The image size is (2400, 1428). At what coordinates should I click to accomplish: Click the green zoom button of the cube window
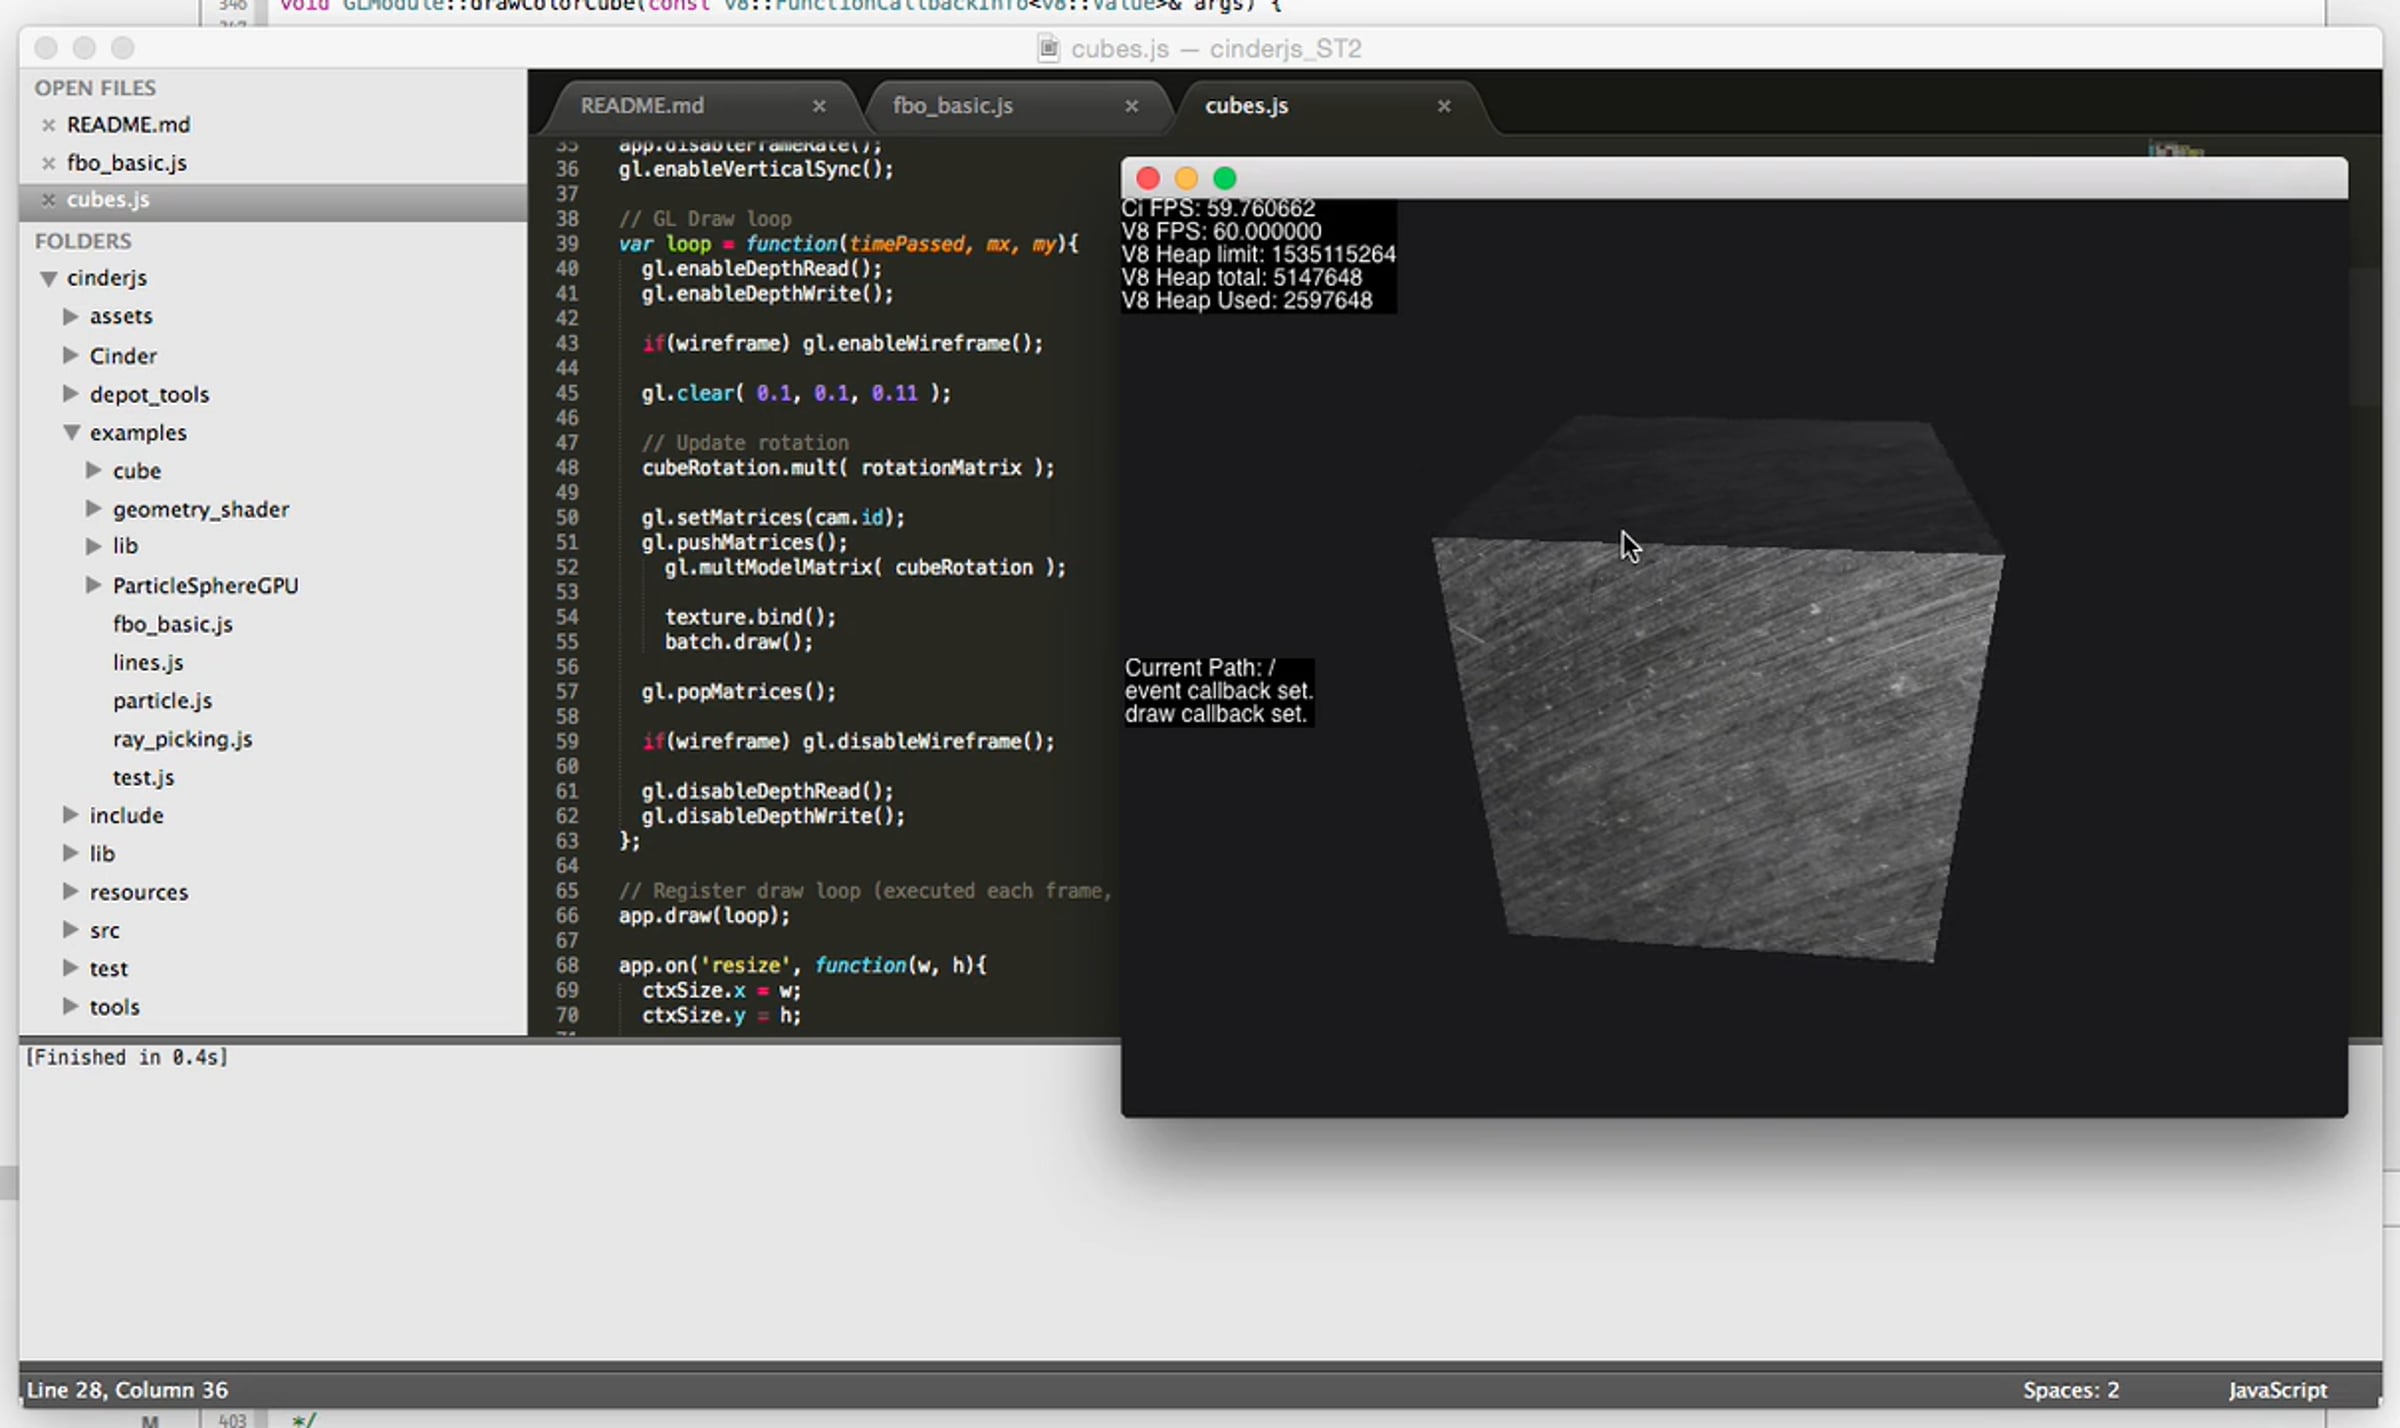[1224, 179]
